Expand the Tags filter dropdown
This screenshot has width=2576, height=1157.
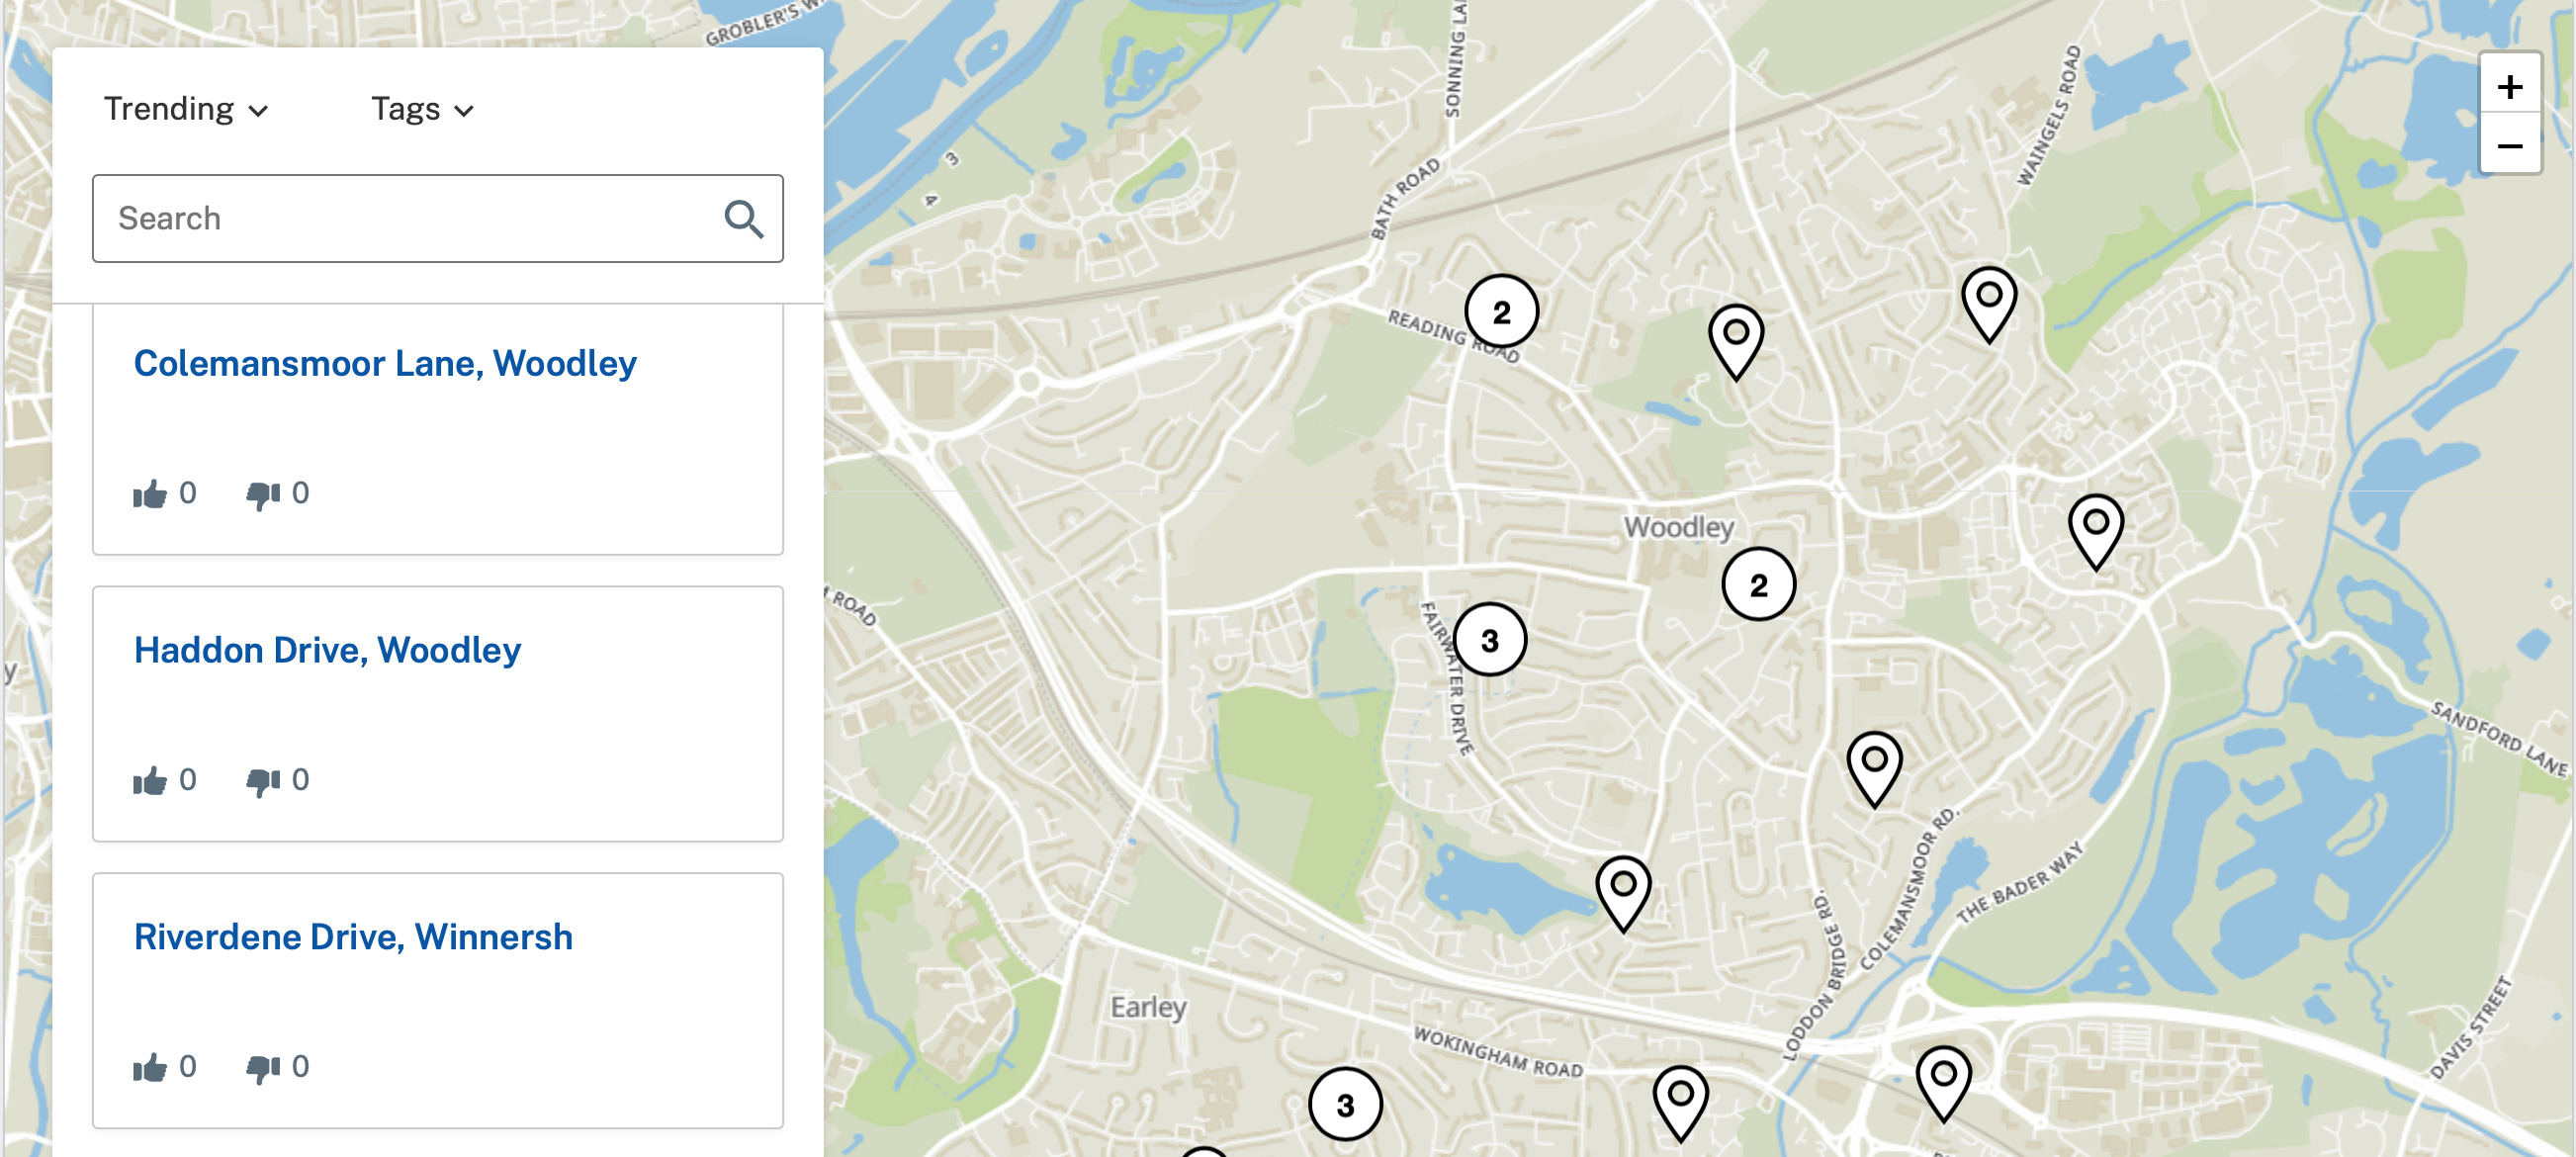pos(422,109)
